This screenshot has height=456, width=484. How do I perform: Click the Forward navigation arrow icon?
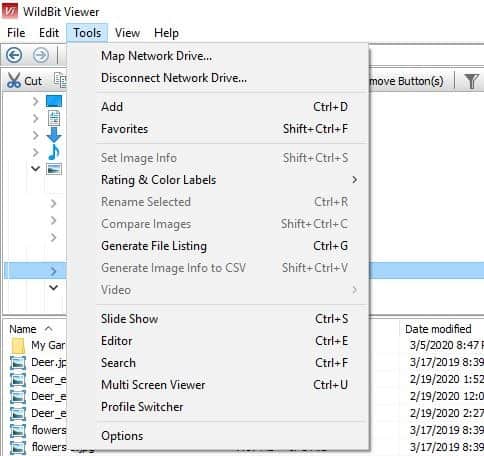(x=41, y=55)
